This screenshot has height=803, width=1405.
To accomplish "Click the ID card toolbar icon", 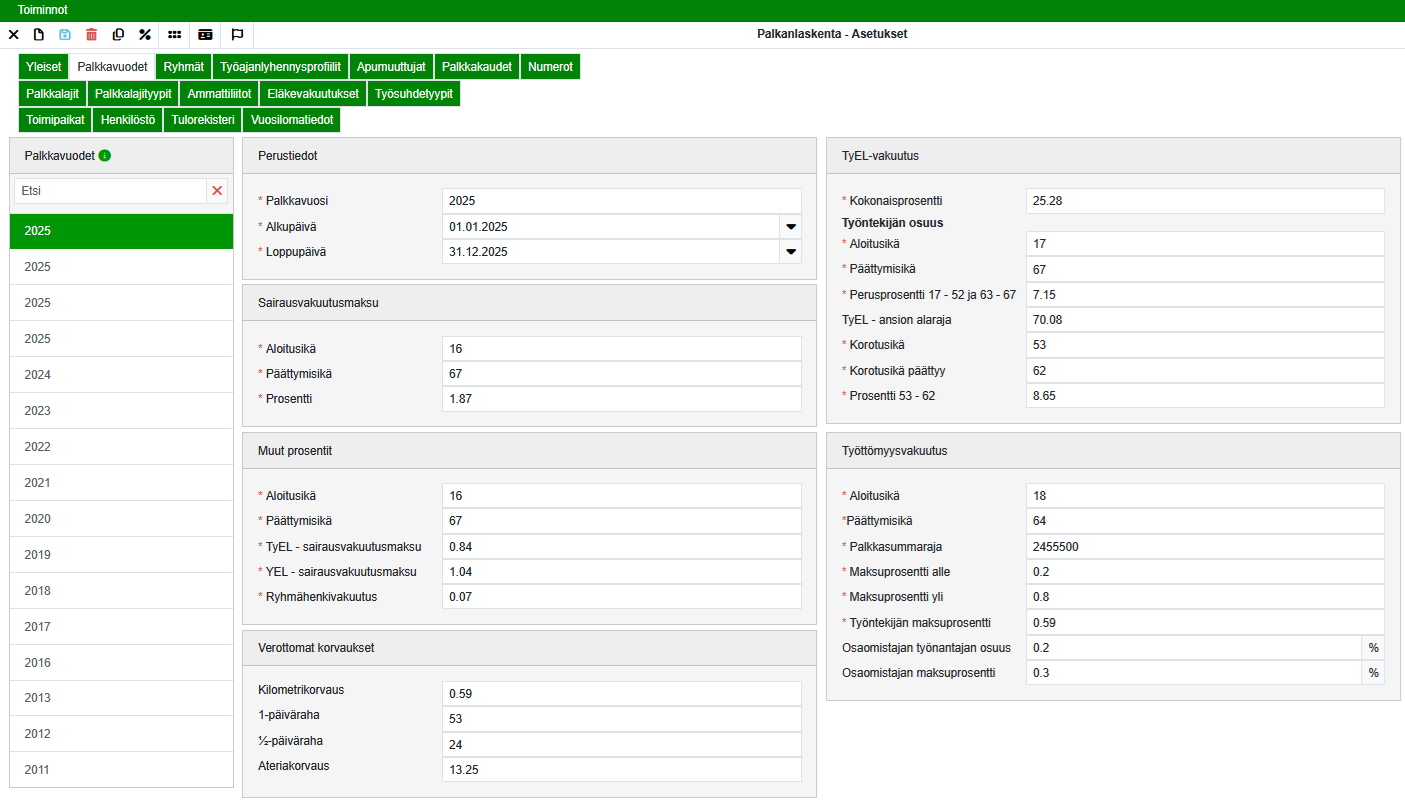I will [x=205, y=34].
